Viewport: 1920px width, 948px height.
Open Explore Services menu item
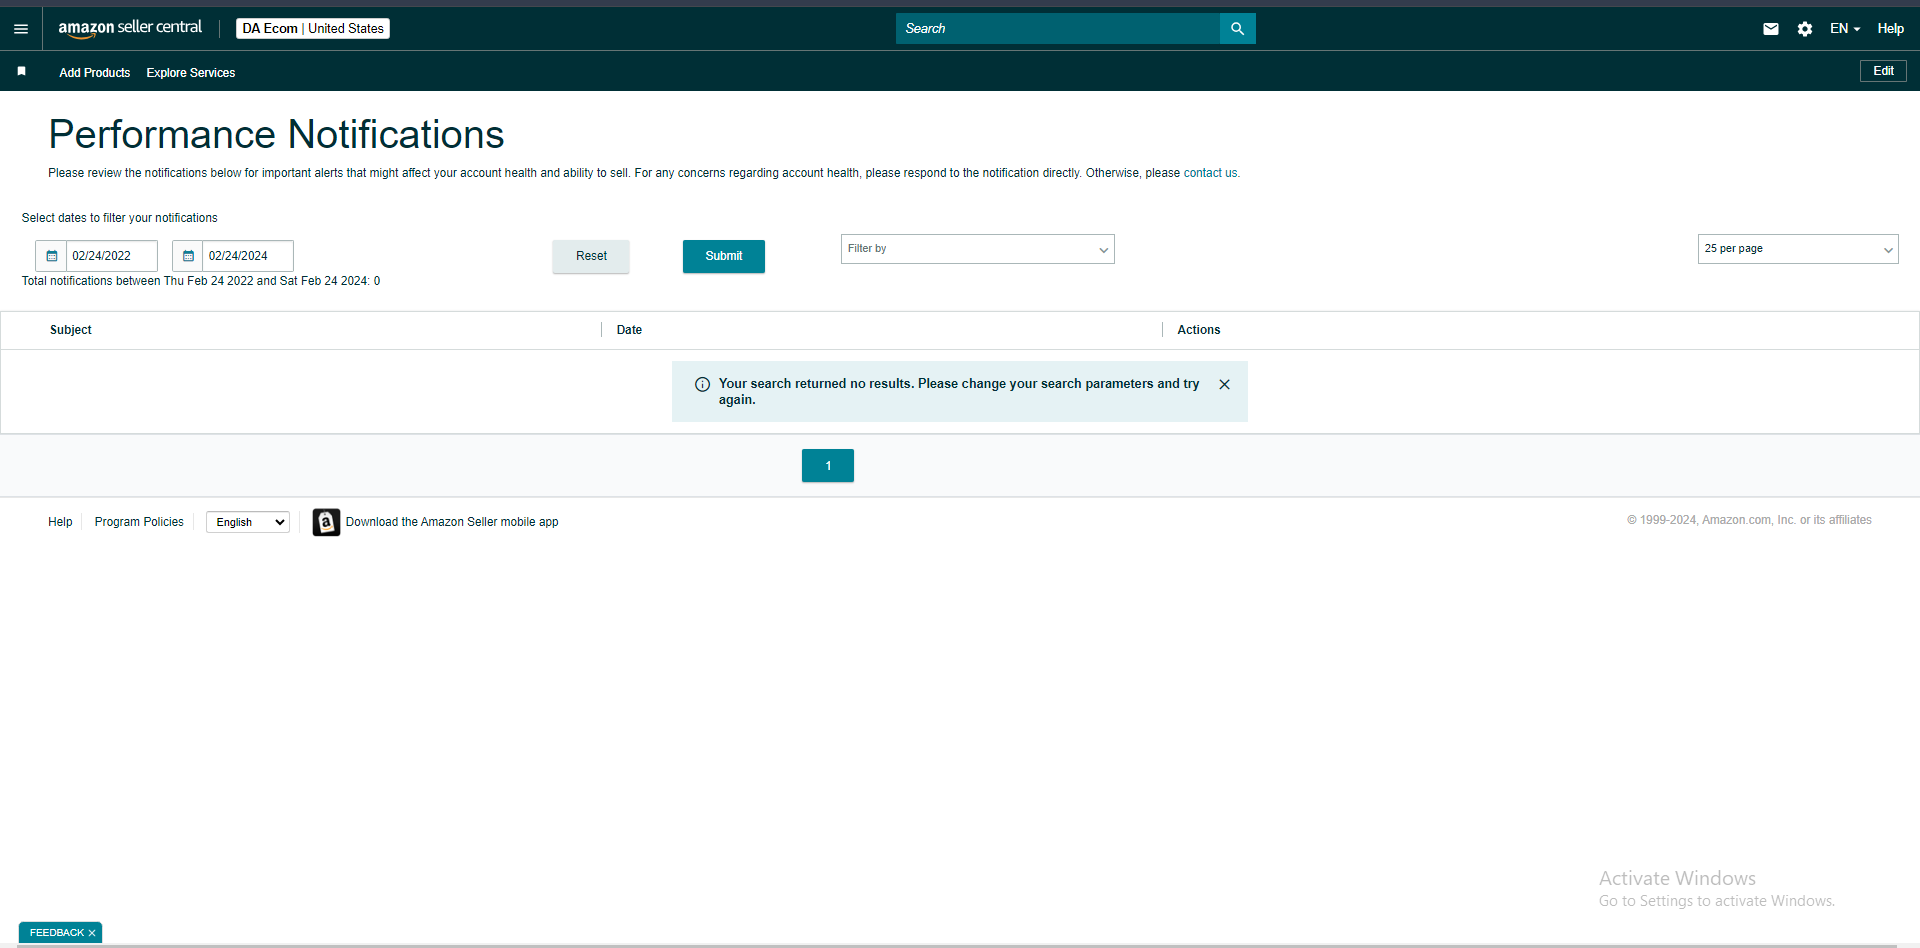[191, 73]
